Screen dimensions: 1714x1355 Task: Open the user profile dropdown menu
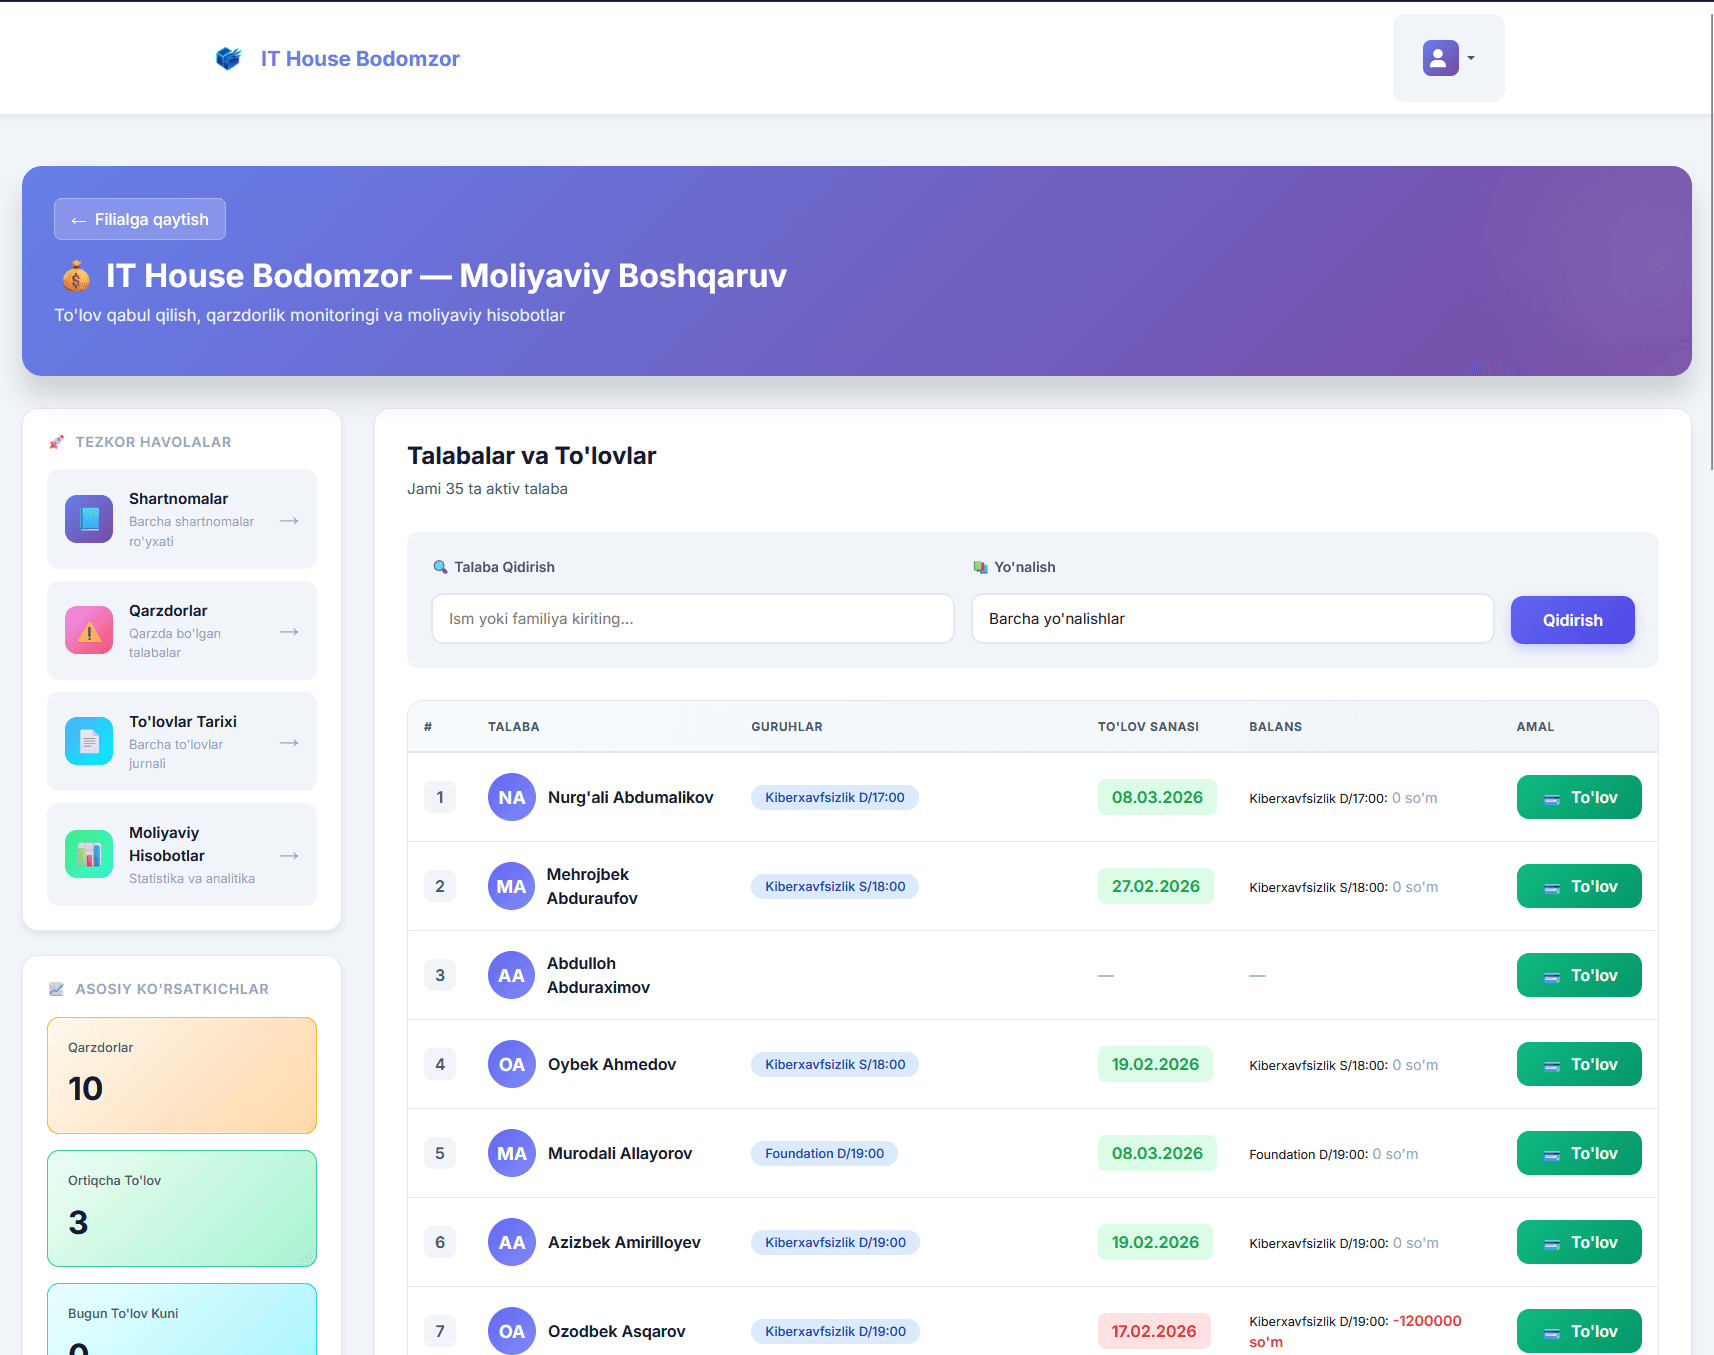pyautogui.click(x=1448, y=58)
